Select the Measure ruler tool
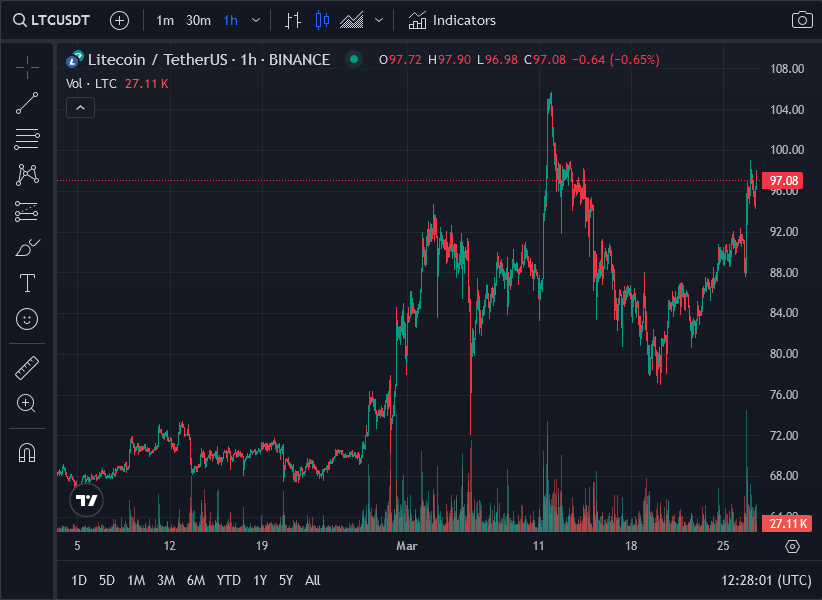This screenshot has width=822, height=600. (x=27, y=368)
